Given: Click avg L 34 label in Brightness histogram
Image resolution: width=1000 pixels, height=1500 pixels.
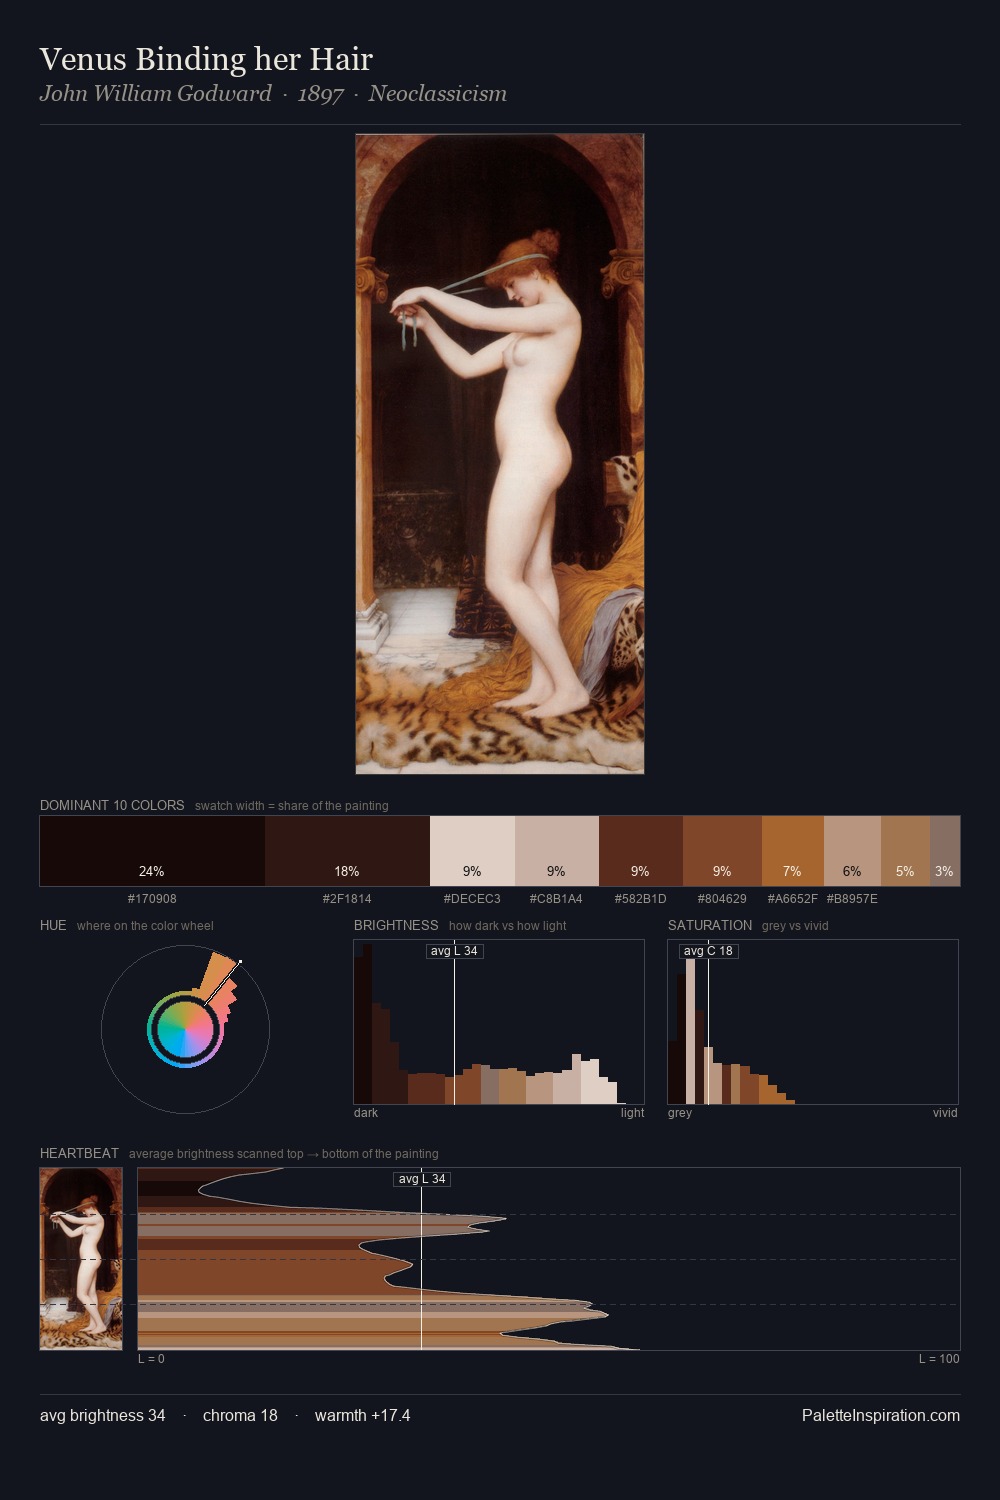Looking at the screenshot, I should tap(455, 951).
